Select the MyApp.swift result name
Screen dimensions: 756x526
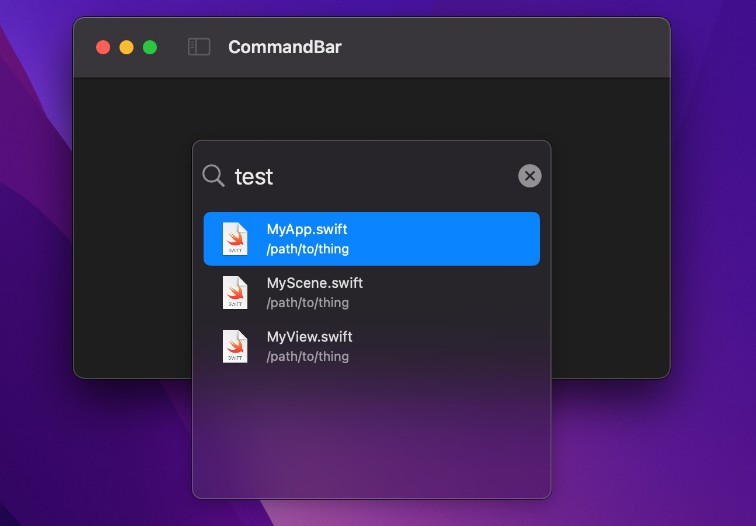point(306,230)
